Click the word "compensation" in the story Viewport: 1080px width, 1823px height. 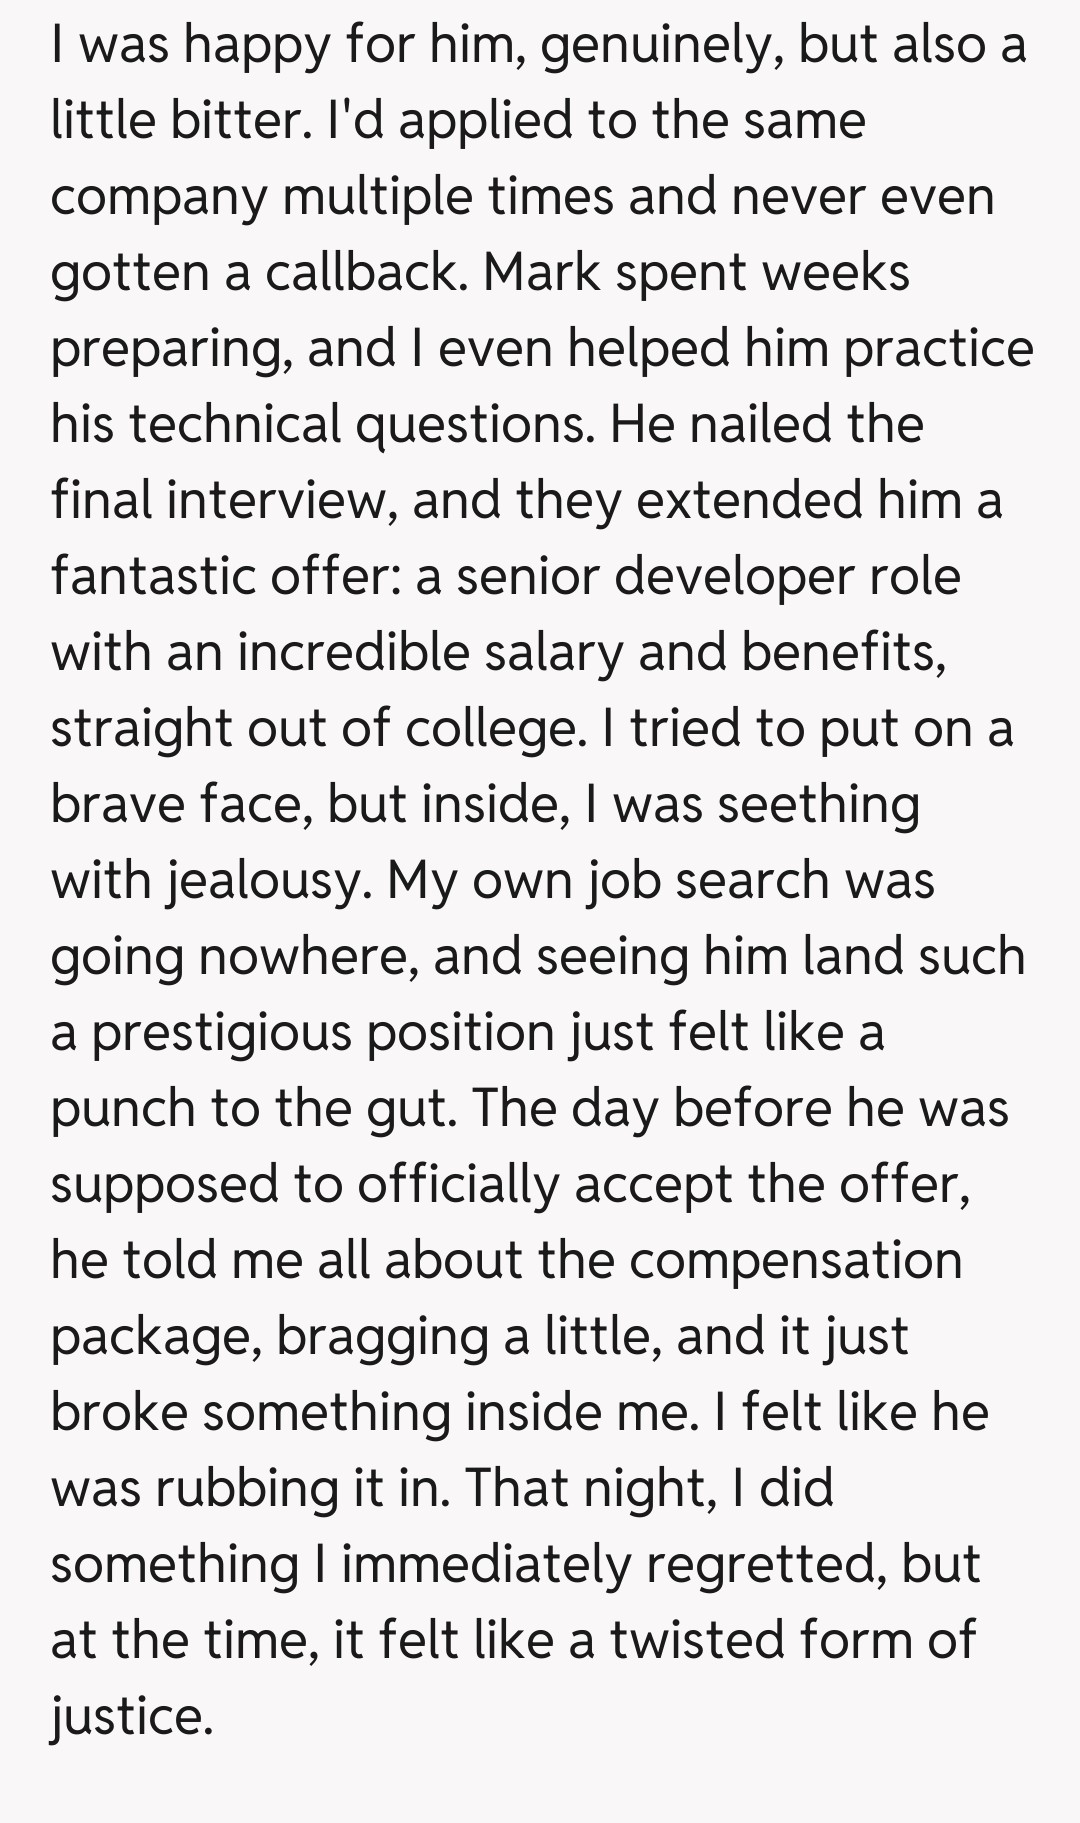[x=795, y=1260]
